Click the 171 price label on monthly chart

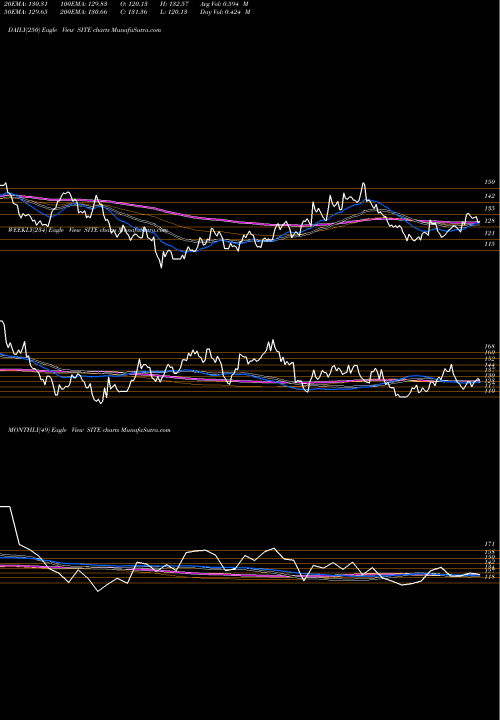coord(489,544)
